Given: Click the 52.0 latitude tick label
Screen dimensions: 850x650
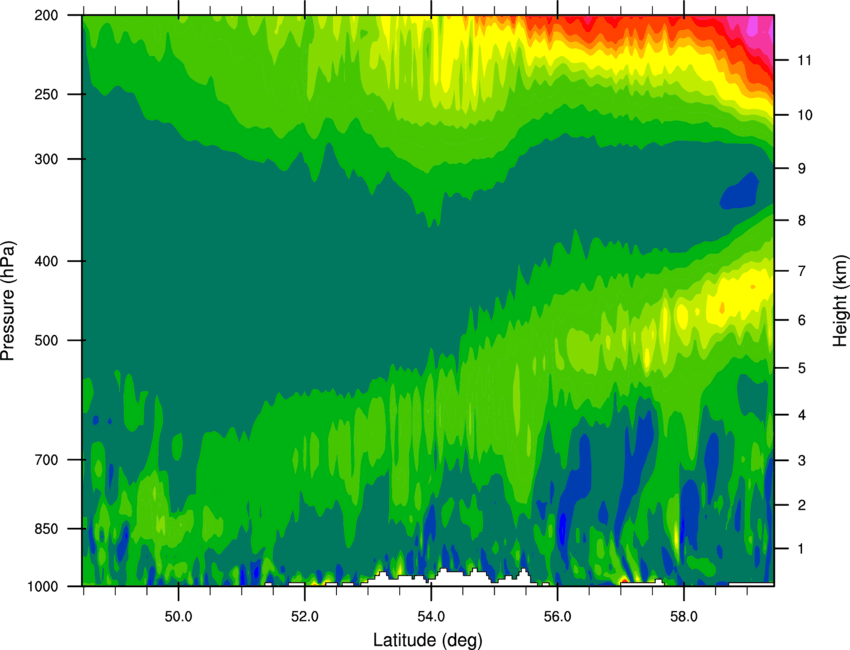Looking at the screenshot, I should pos(305,616).
